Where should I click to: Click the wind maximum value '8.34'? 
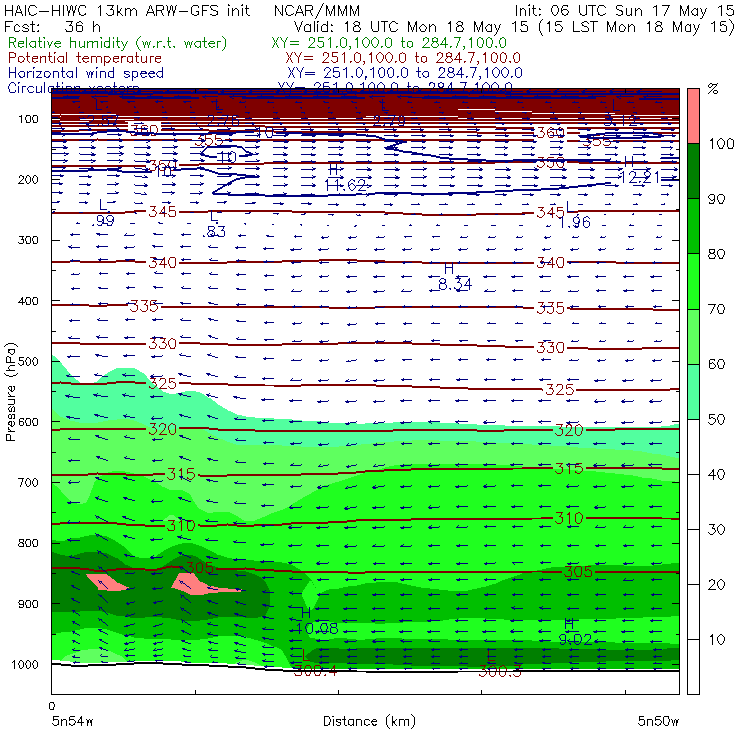click(455, 284)
